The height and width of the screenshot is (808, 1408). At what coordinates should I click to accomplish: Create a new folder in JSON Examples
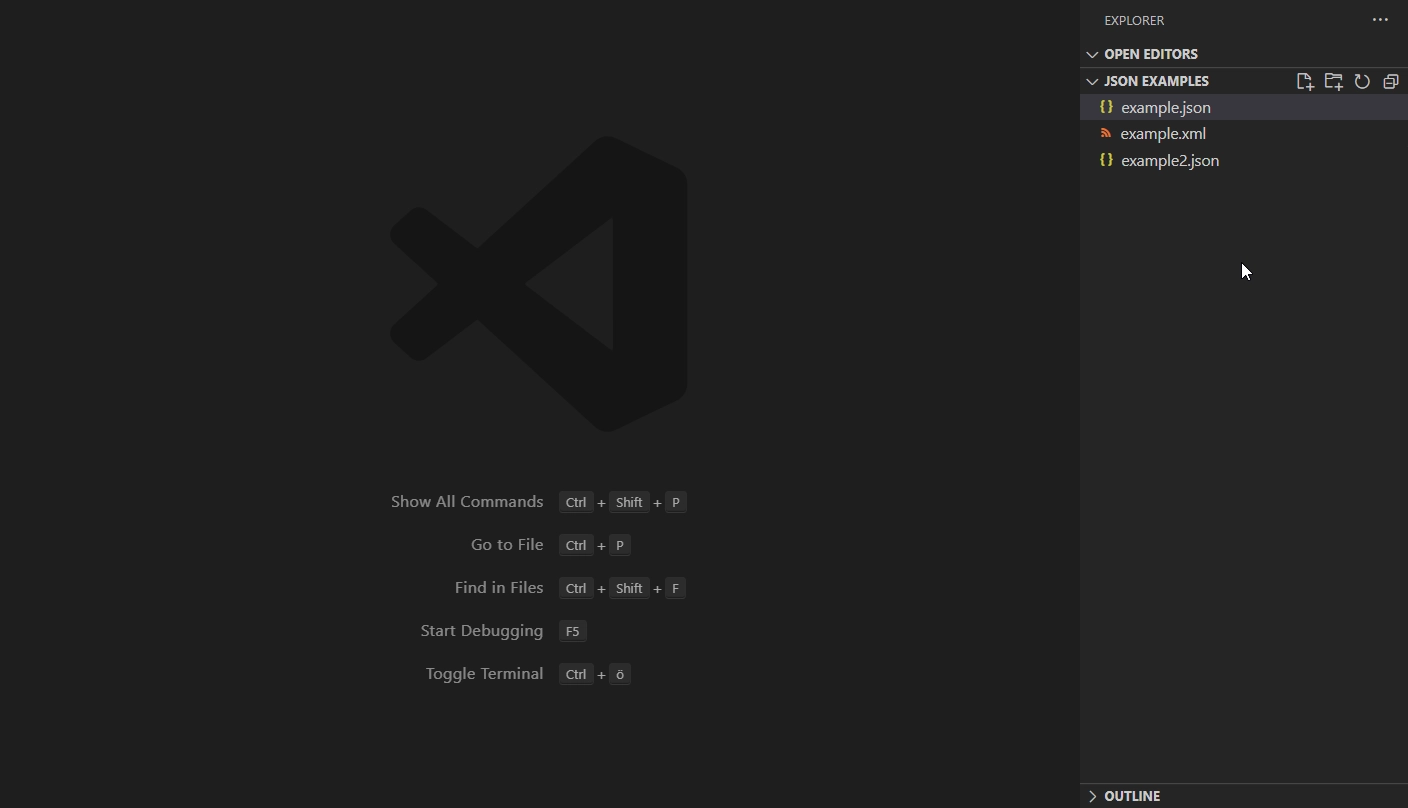coord(1333,82)
